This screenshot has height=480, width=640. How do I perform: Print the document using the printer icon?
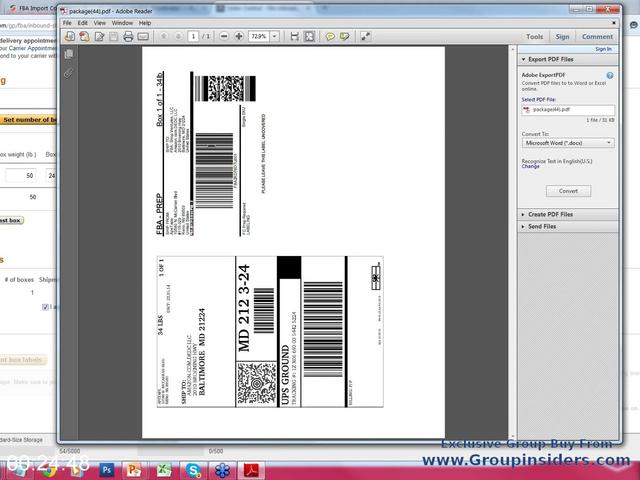(x=128, y=36)
